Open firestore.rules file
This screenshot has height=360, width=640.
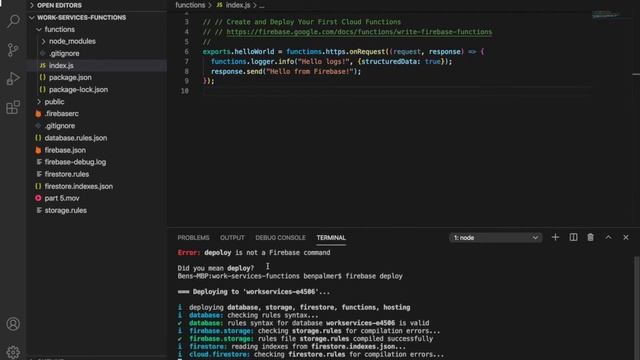[67, 174]
